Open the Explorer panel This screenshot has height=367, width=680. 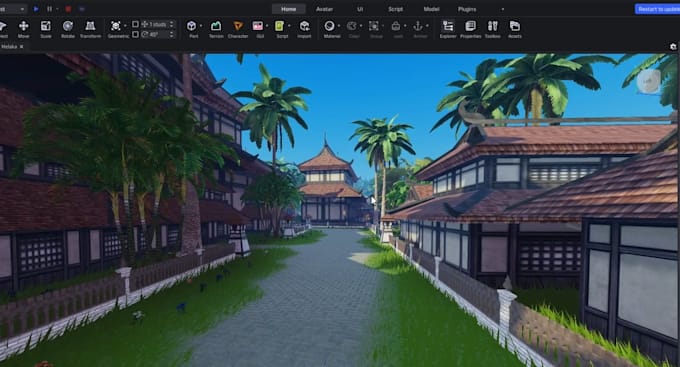(x=448, y=29)
